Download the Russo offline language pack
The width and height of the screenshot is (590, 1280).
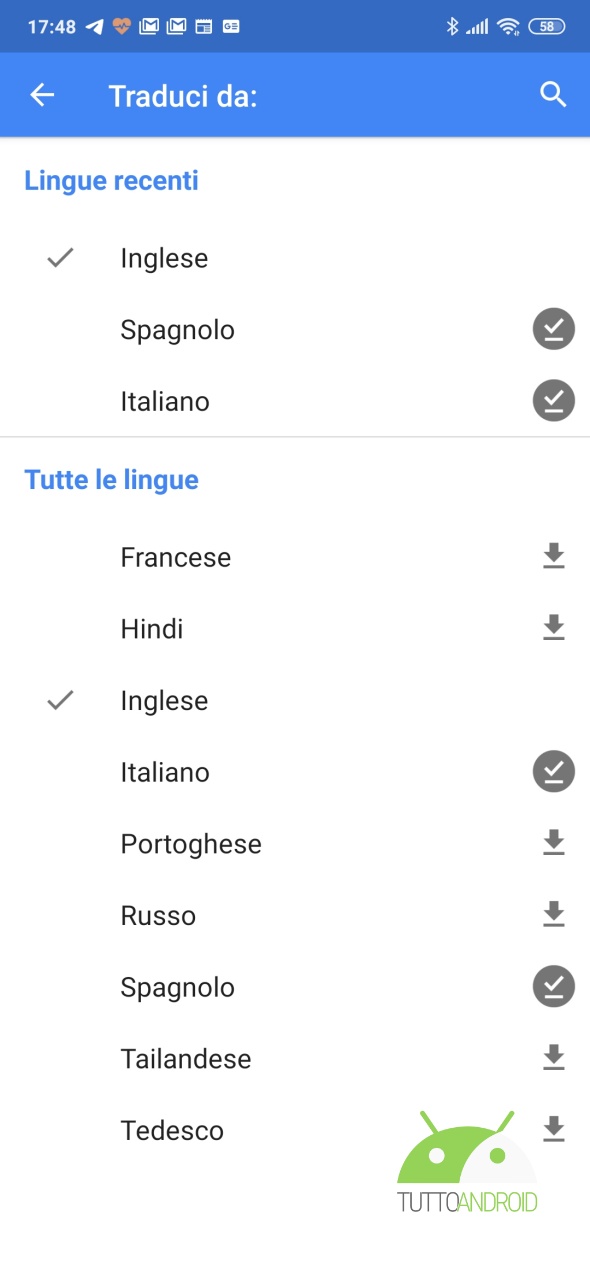554,915
